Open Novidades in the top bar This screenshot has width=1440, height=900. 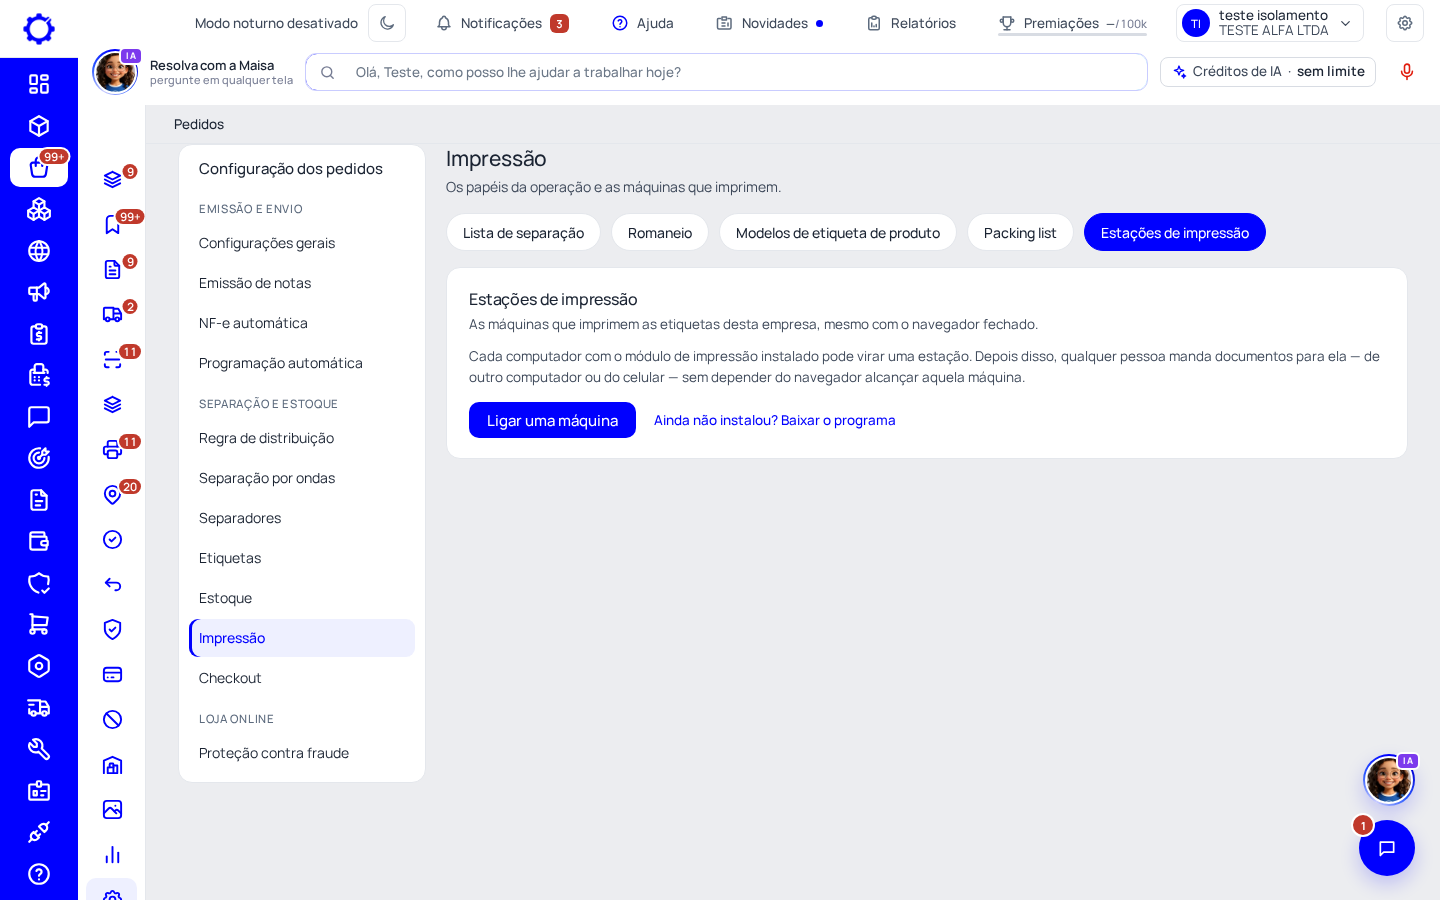(x=770, y=23)
